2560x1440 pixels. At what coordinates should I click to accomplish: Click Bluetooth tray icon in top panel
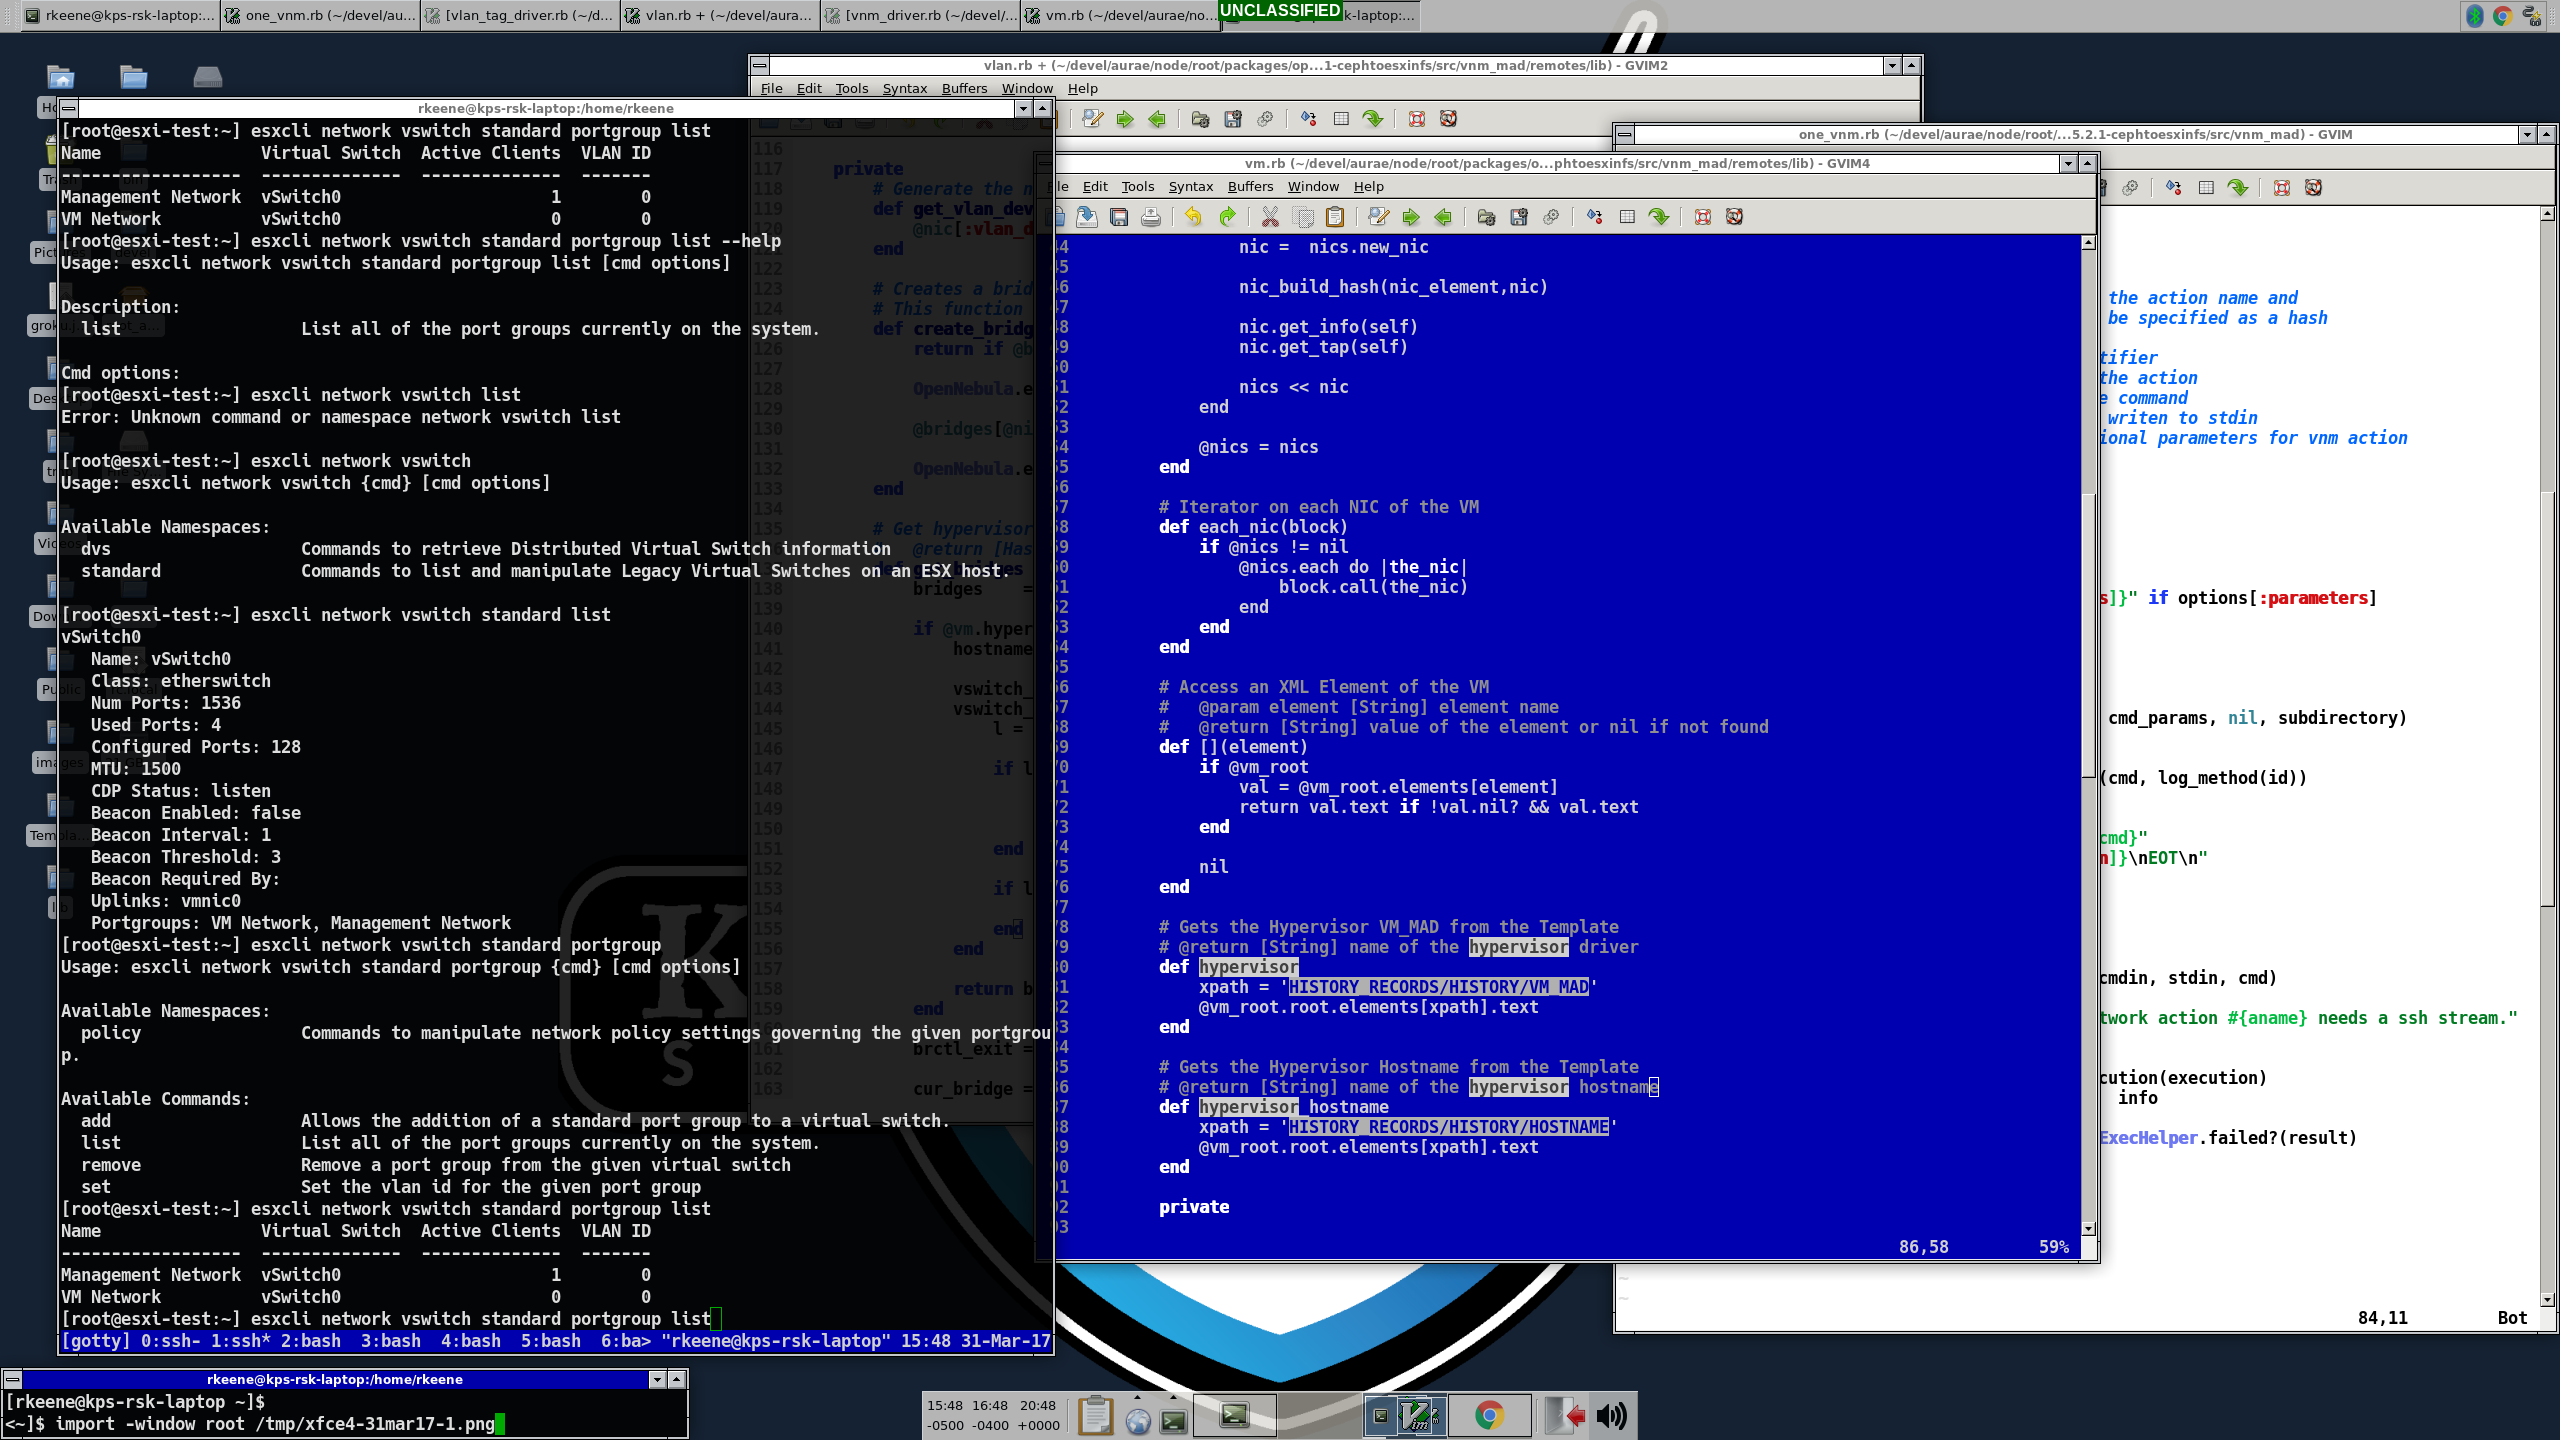(2474, 15)
